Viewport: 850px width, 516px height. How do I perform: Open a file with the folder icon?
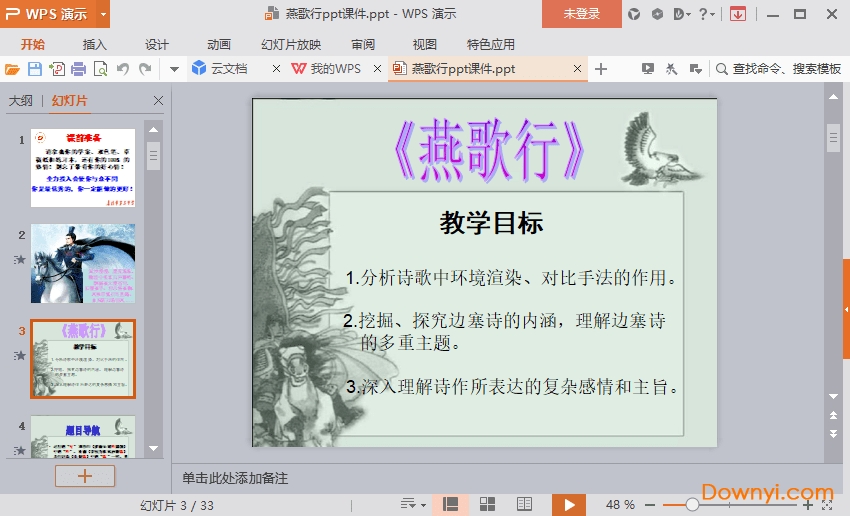click(x=12, y=69)
